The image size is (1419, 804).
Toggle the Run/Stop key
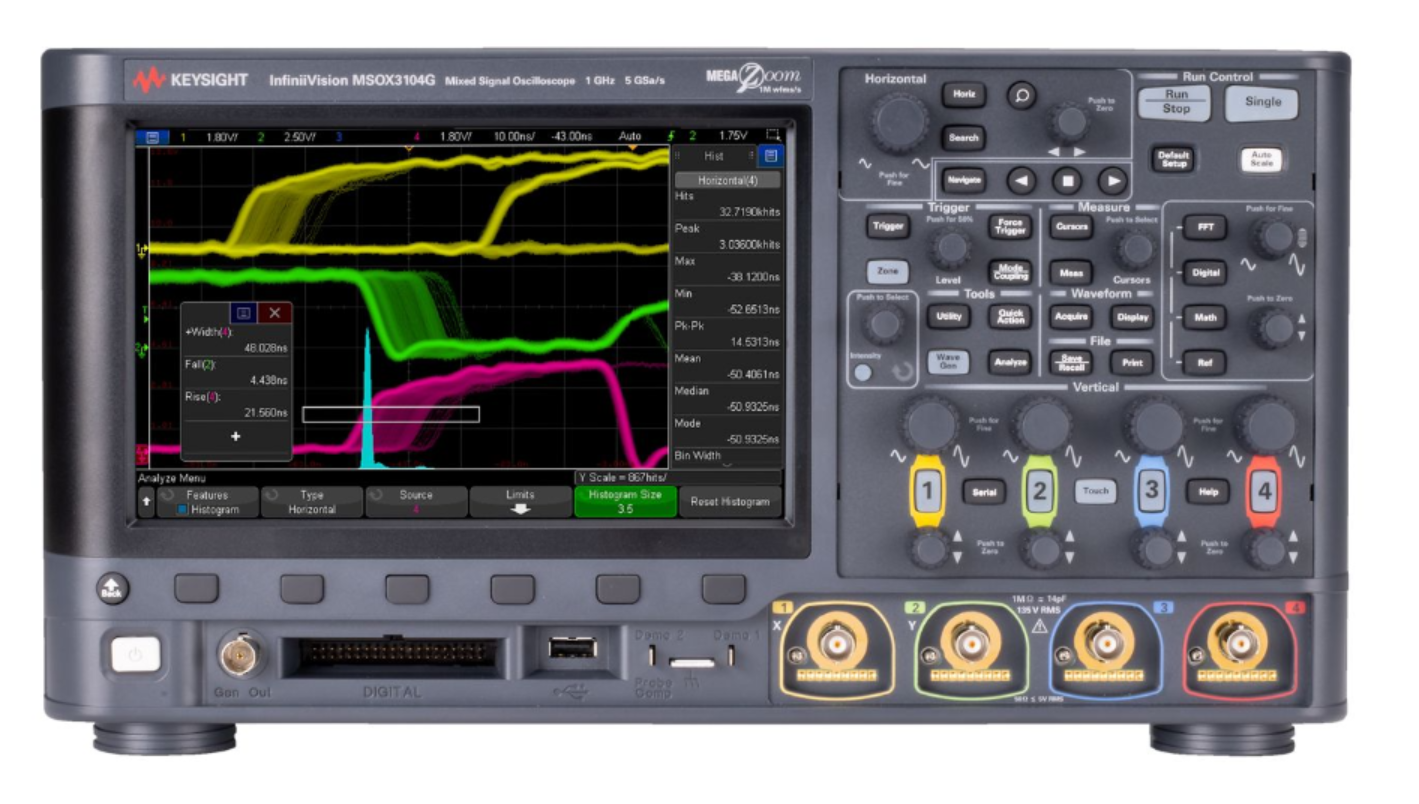click(1175, 102)
